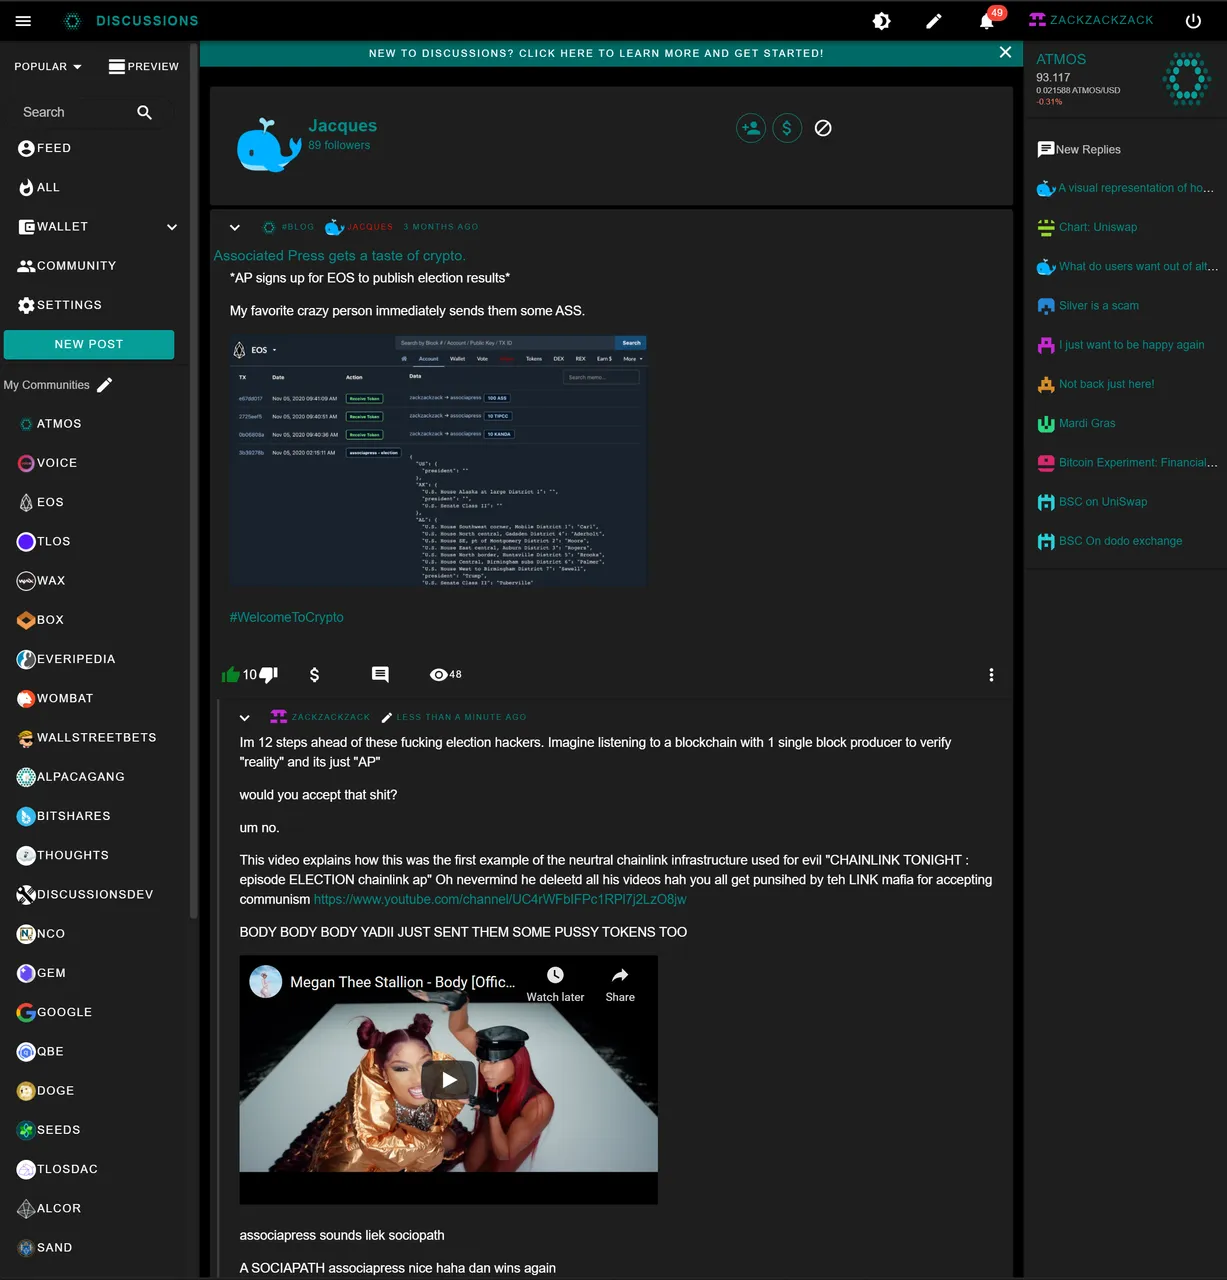Expand the WALLET menu chevron
This screenshot has width=1227, height=1280.
coord(172,227)
